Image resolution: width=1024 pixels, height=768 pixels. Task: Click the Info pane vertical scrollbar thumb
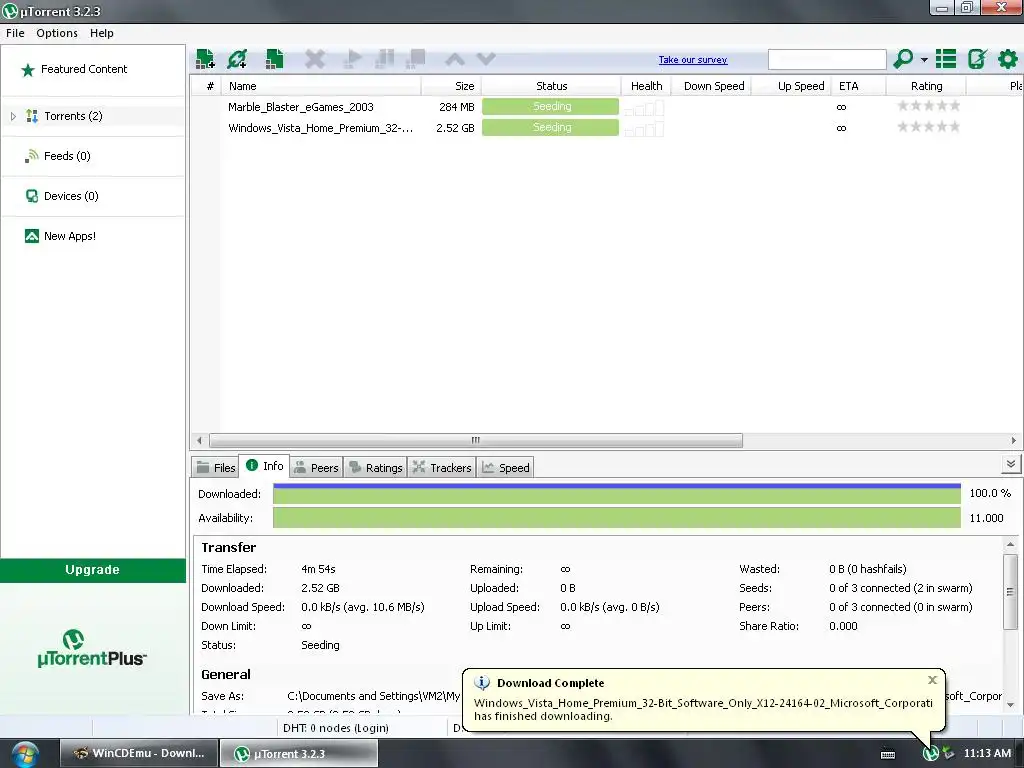(x=1010, y=592)
